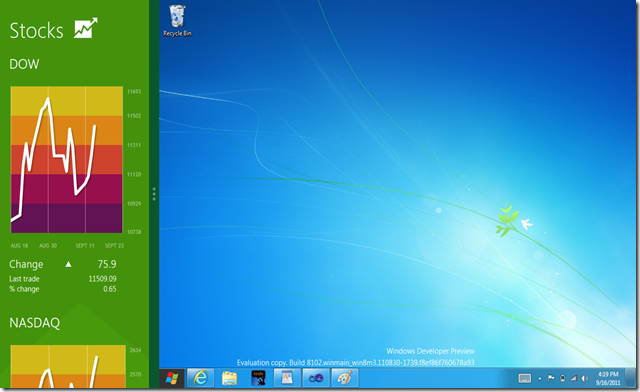Open the DOW stock chart
This screenshot has width=640, height=392.
[67, 159]
